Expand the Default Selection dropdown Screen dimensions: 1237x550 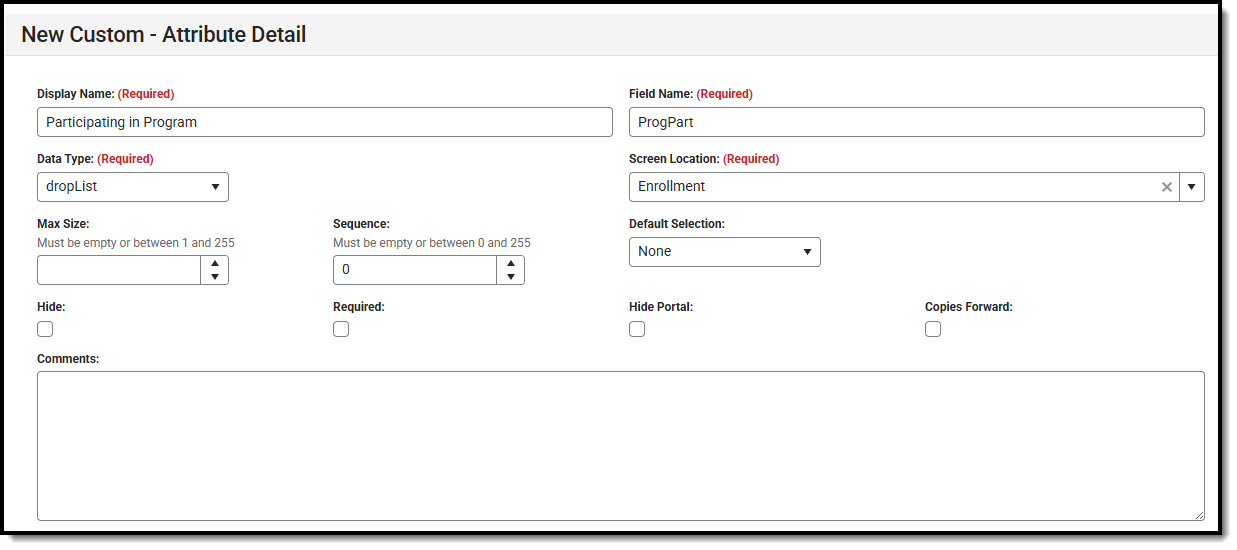tap(725, 252)
